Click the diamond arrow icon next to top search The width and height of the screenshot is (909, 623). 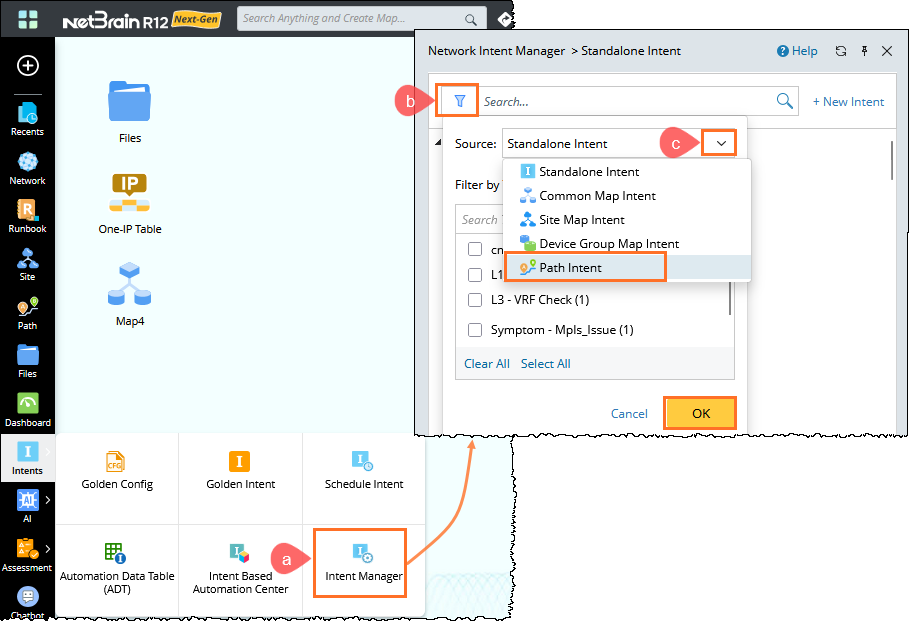[x=504, y=19]
